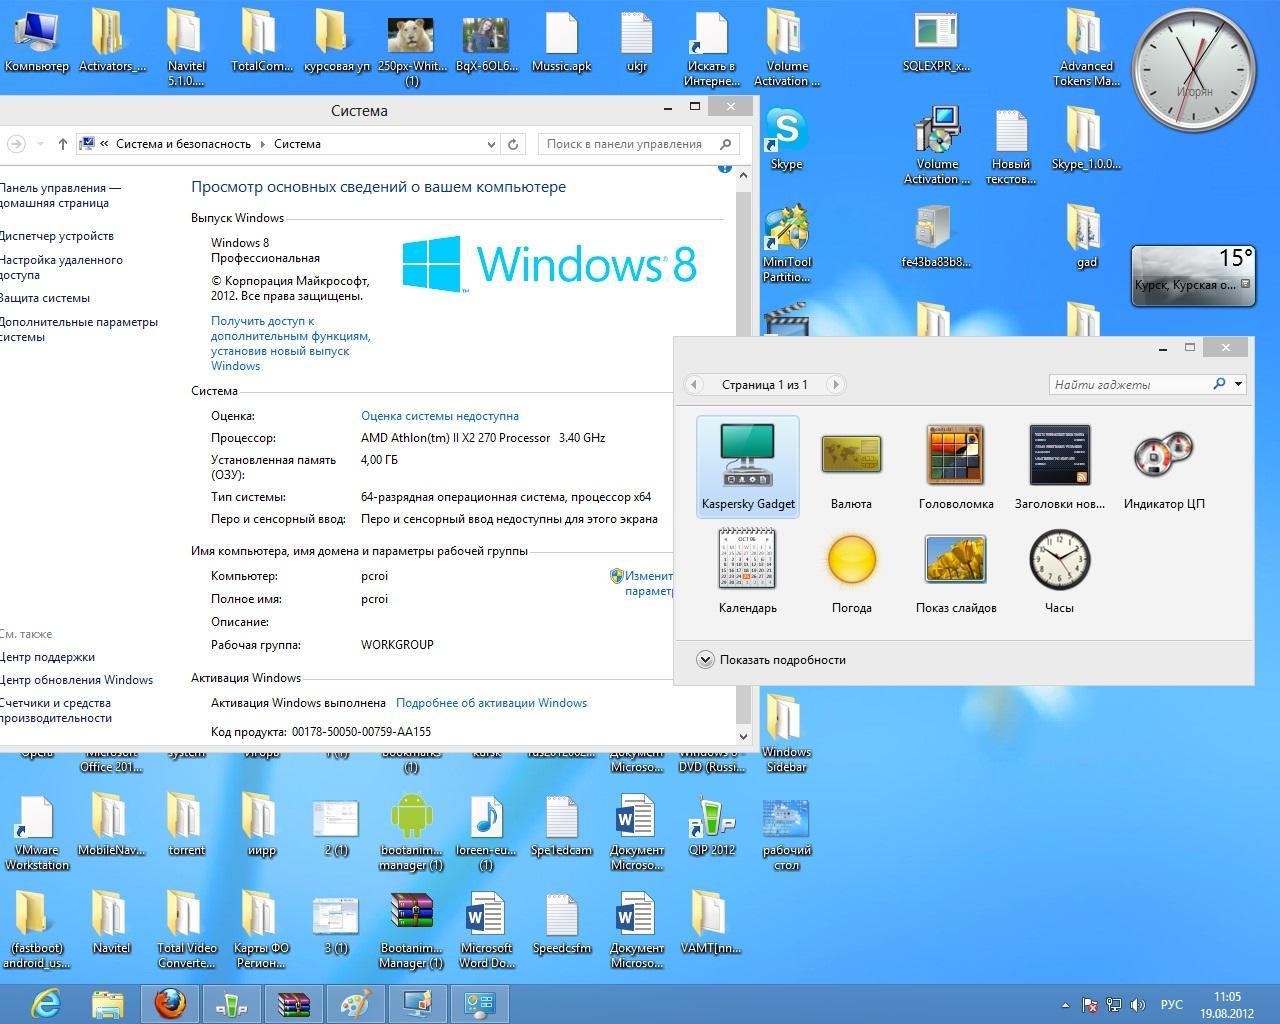Viewport: 1280px width, 1024px height.
Task: Open Настройка удаленного доступа link
Action: click(x=61, y=267)
